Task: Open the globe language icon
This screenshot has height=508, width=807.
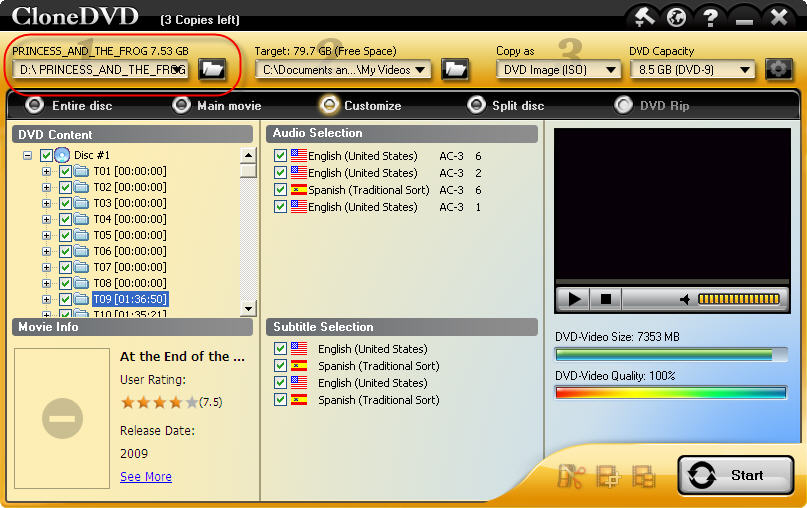Action: tap(676, 17)
